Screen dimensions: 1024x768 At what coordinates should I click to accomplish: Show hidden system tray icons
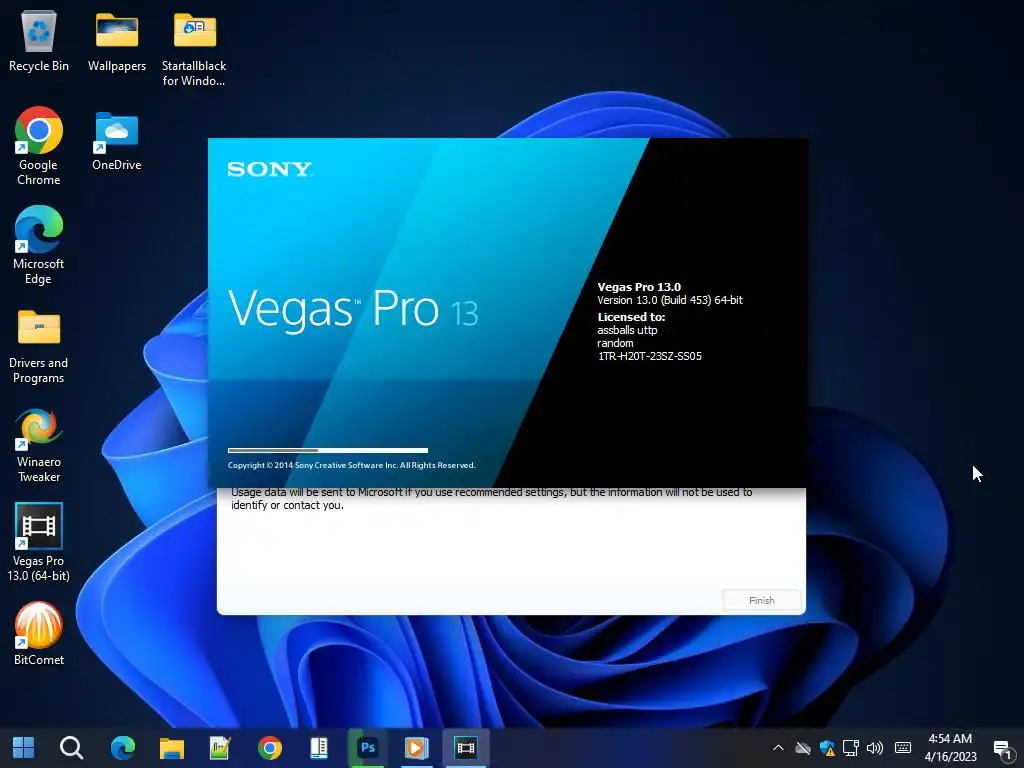tap(778, 748)
